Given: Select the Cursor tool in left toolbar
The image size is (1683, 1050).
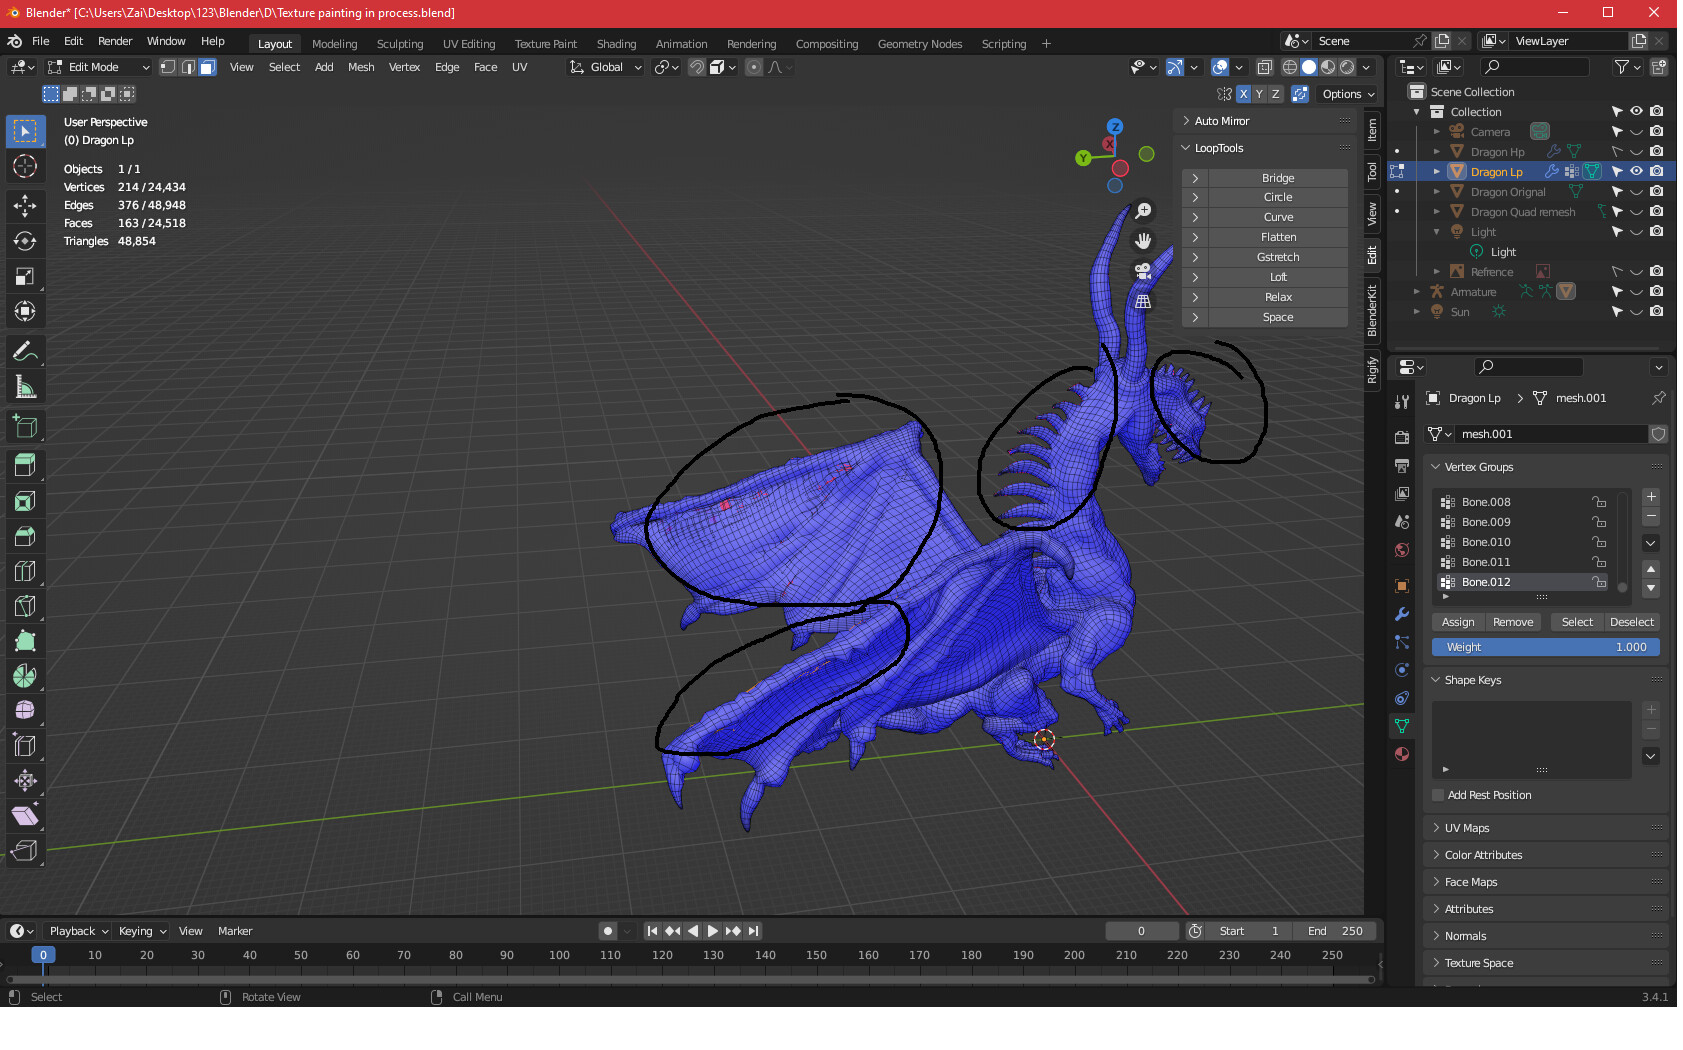Looking at the screenshot, I should (x=25, y=167).
